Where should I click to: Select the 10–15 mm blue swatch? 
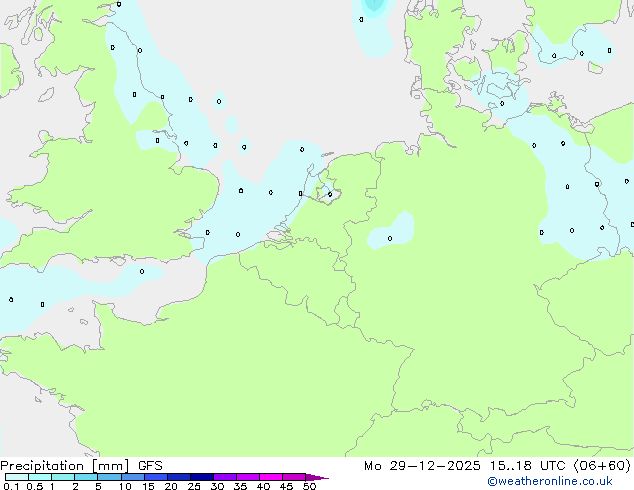coord(133,477)
